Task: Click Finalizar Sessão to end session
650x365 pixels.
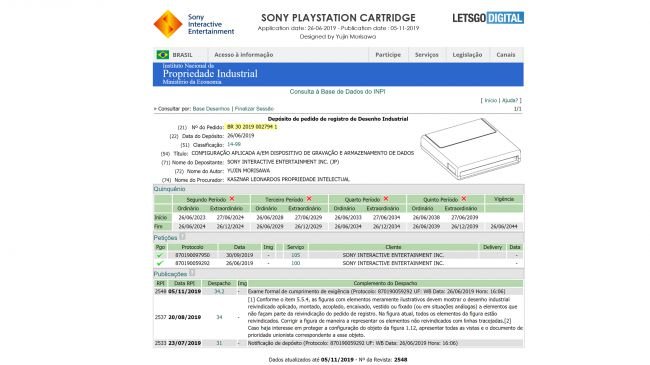Action: [254, 109]
